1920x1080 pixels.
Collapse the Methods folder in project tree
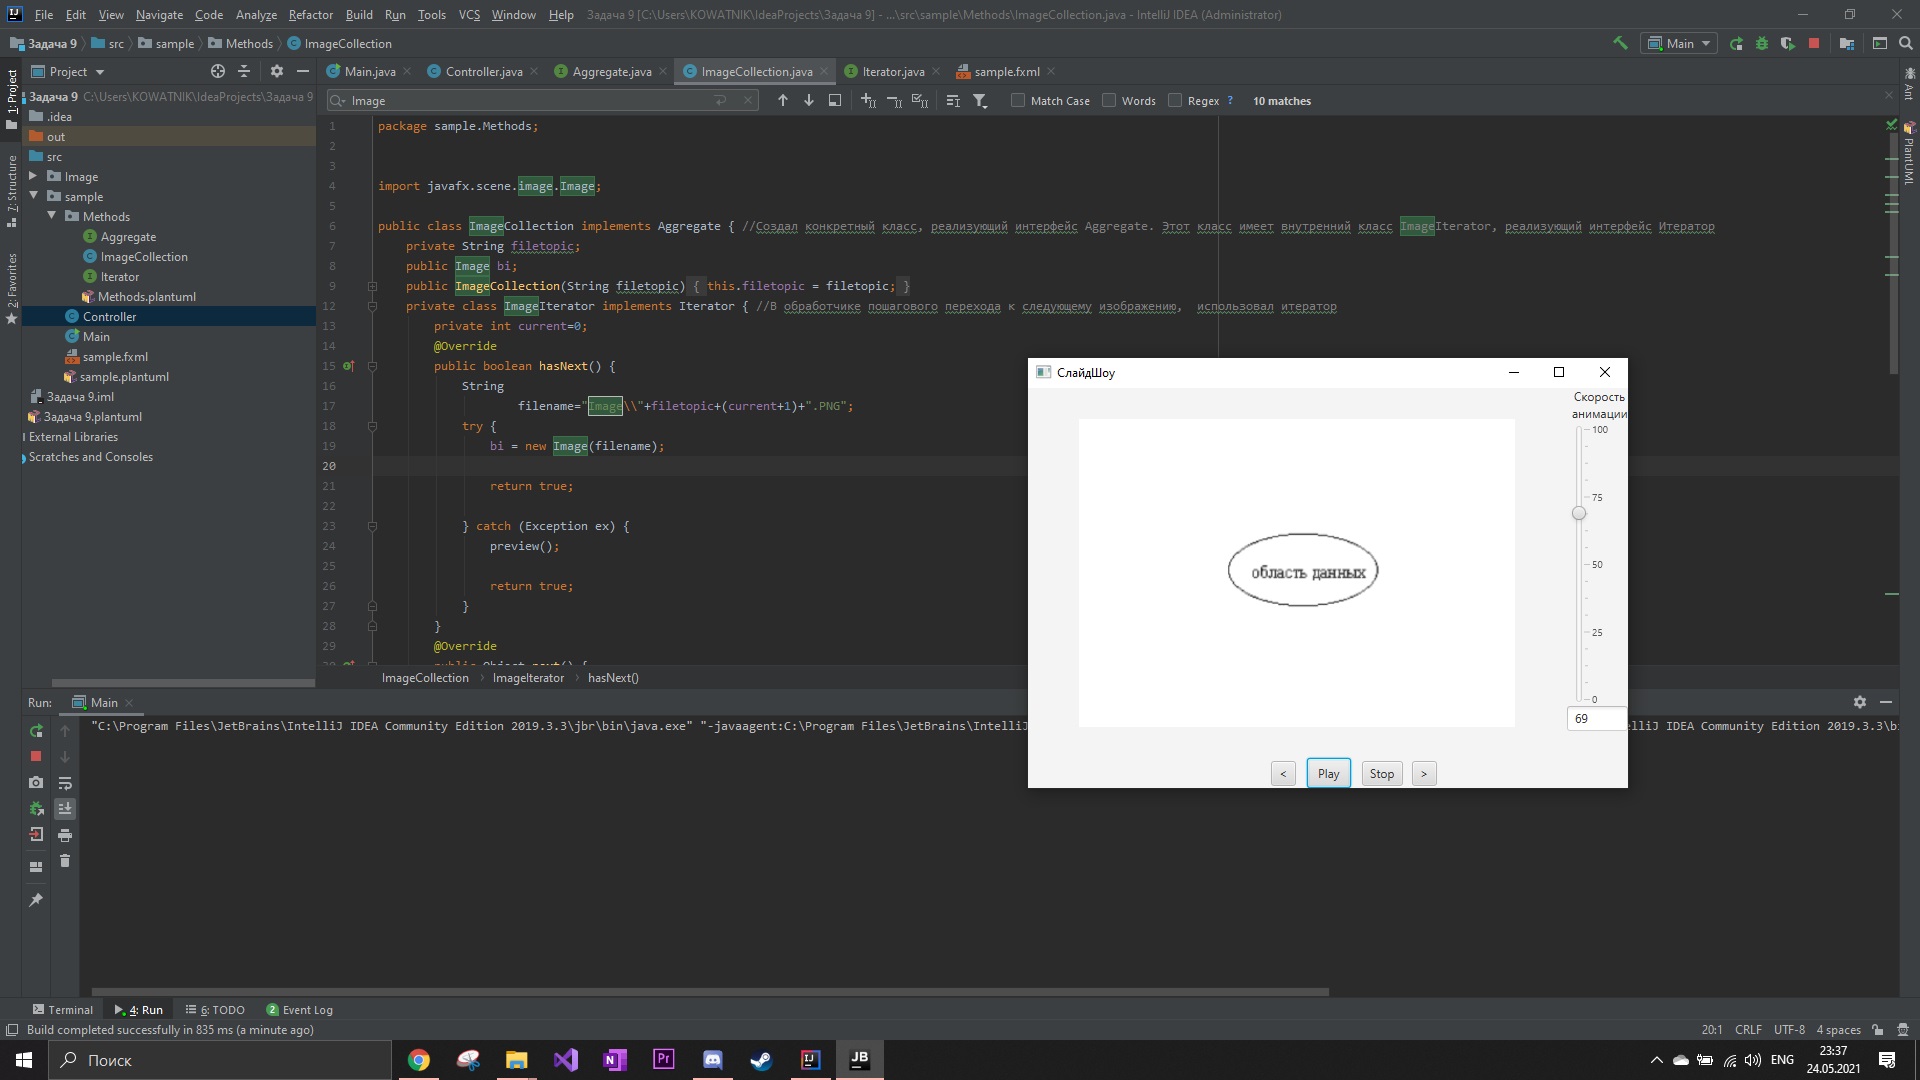pos(52,216)
